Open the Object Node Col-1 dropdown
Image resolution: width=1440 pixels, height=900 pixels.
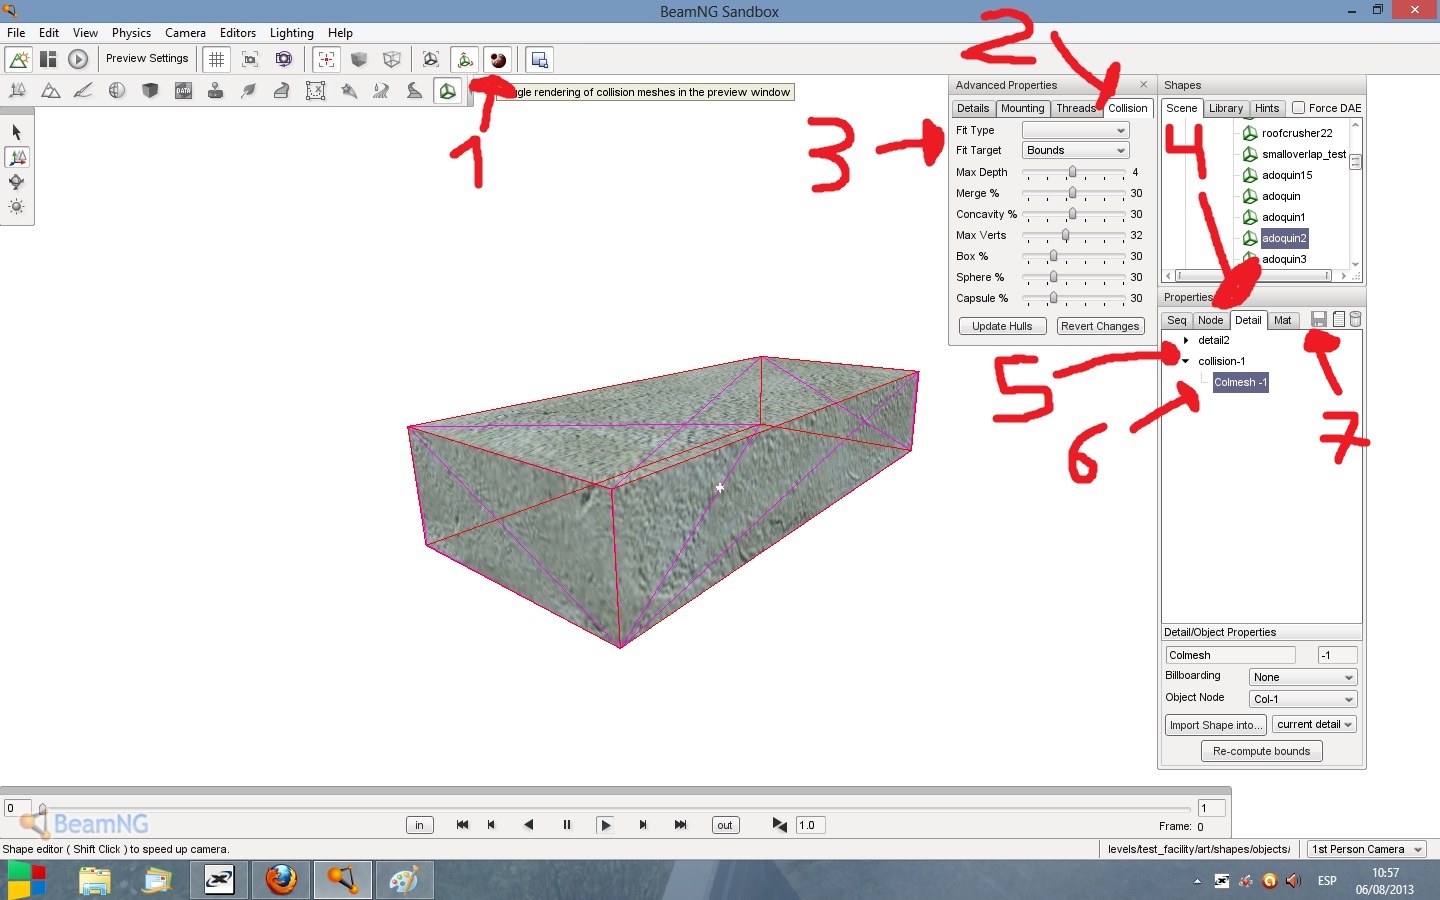point(1303,699)
